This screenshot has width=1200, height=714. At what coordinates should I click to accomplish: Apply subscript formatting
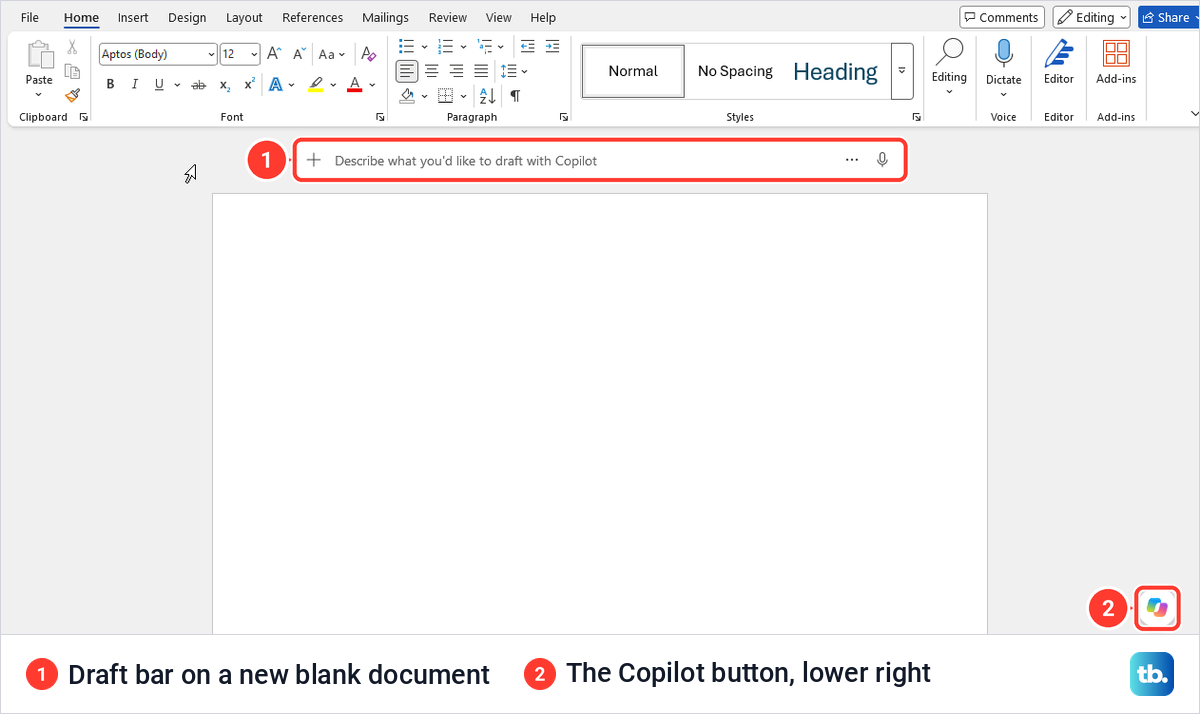(225, 85)
